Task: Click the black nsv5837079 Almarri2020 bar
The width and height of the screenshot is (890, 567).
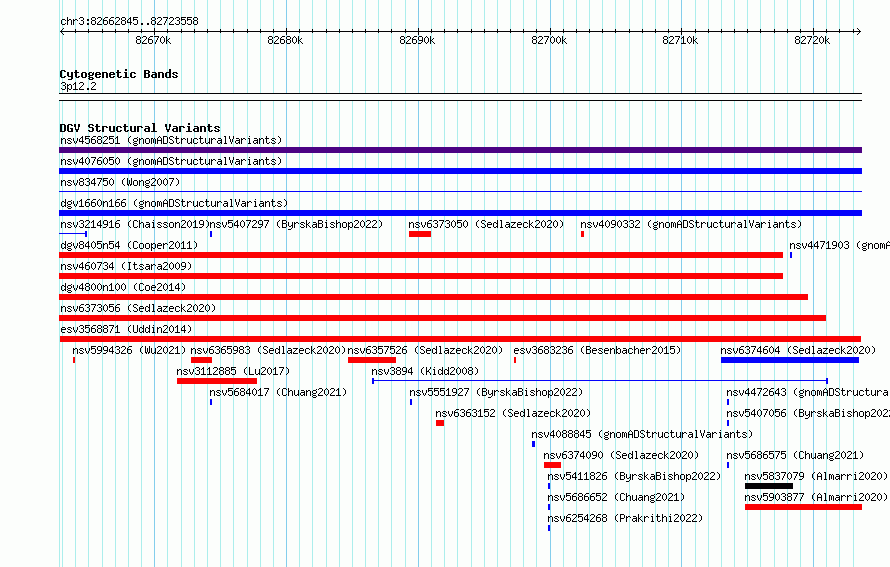Action: pyautogui.click(x=769, y=486)
